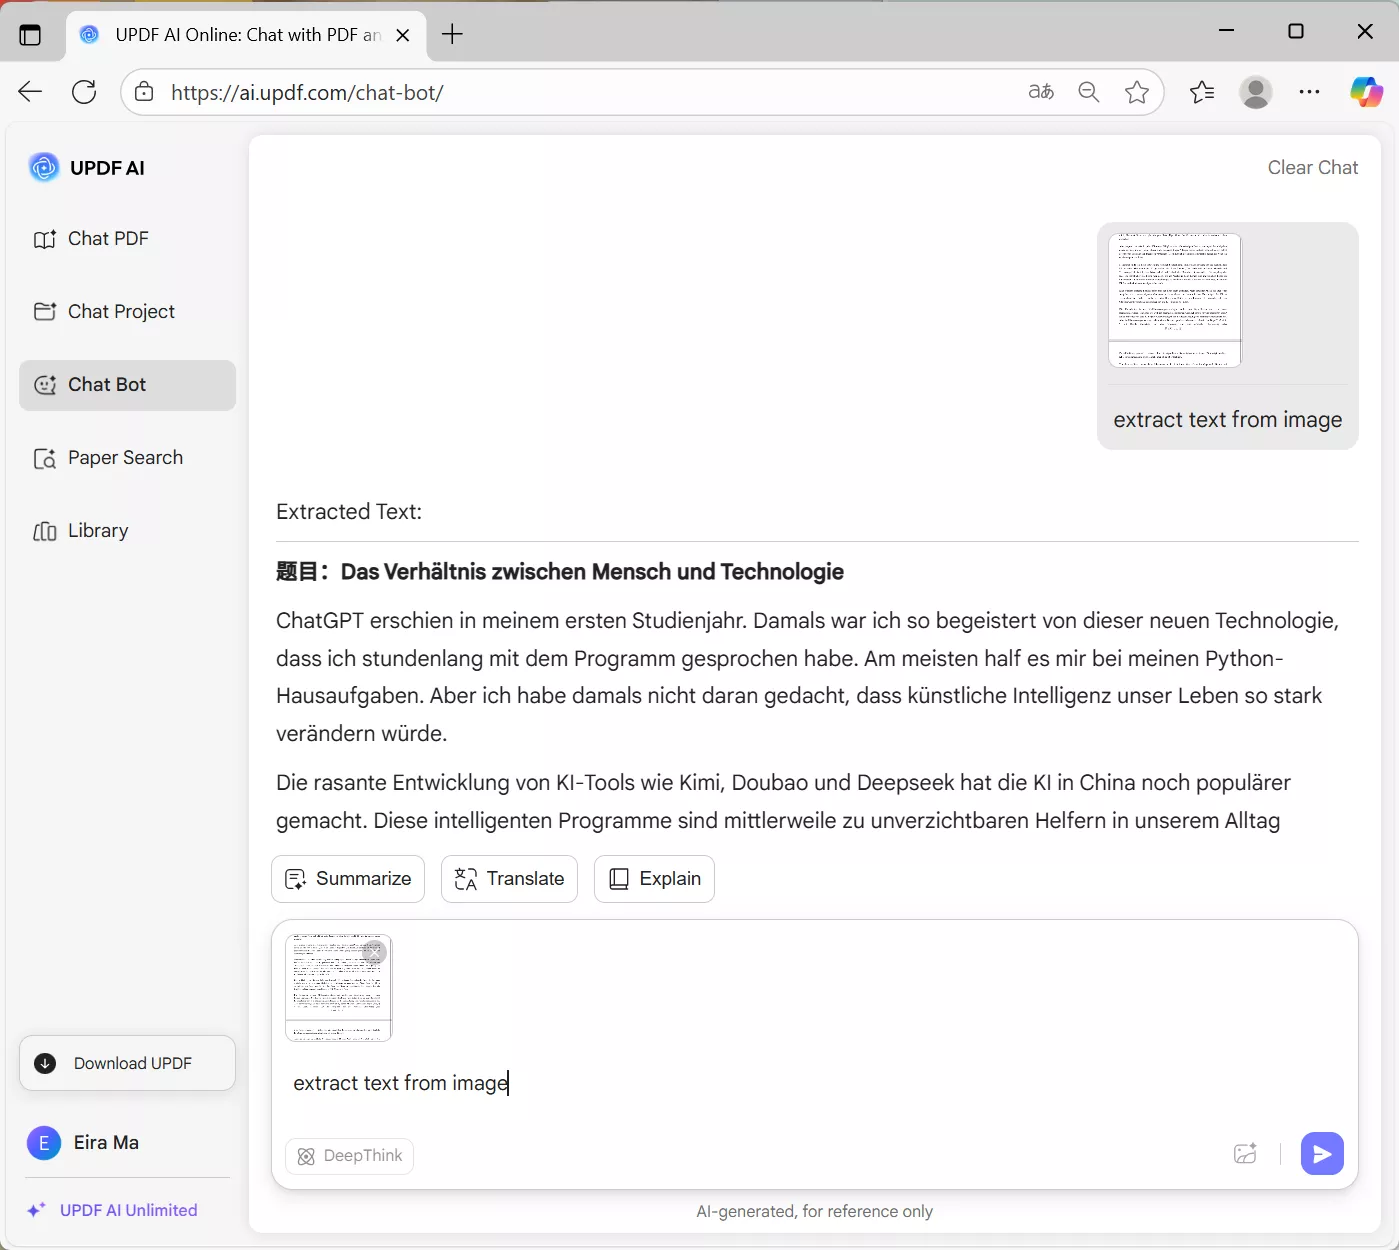Image resolution: width=1399 pixels, height=1250 pixels.
Task: Send the chat message with the arrow button
Action: [x=1322, y=1154]
